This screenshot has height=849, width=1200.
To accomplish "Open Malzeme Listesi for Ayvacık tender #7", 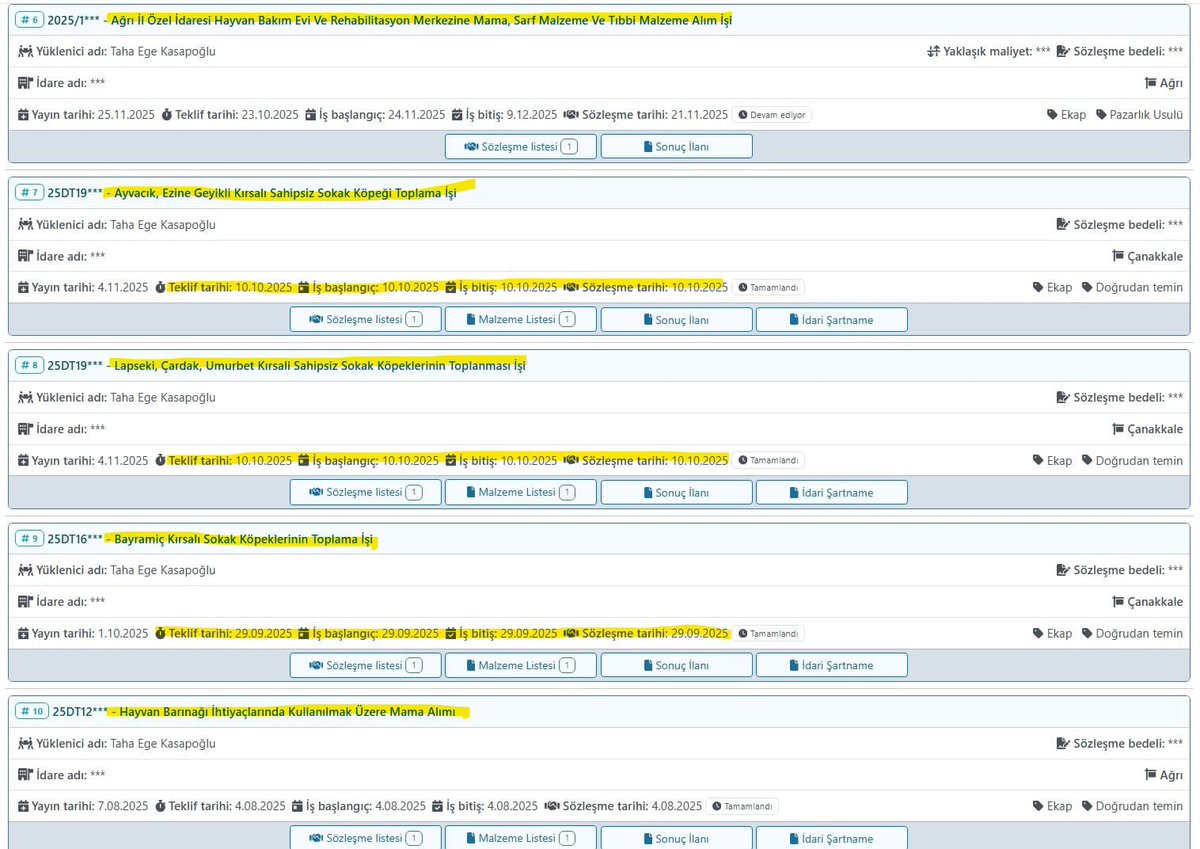I will pyautogui.click(x=521, y=319).
